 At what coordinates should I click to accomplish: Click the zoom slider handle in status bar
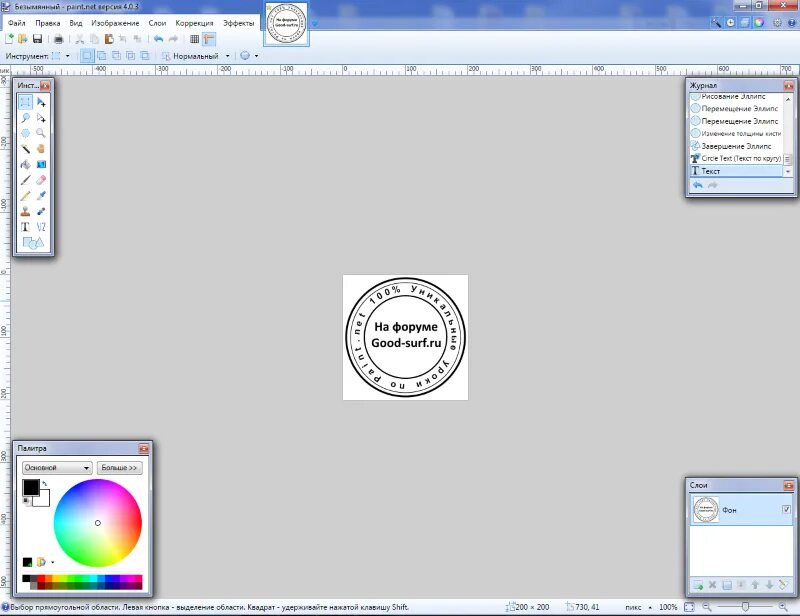pyautogui.click(x=745, y=607)
